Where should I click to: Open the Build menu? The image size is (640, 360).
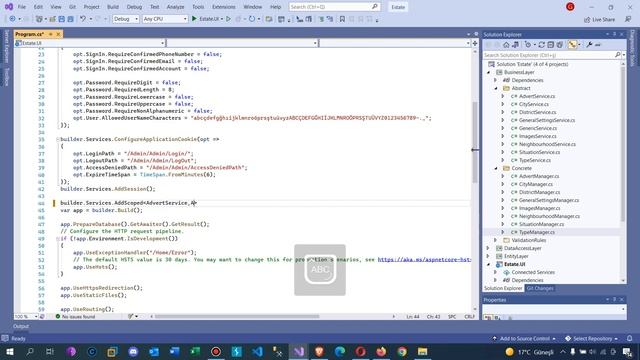coord(113,7)
